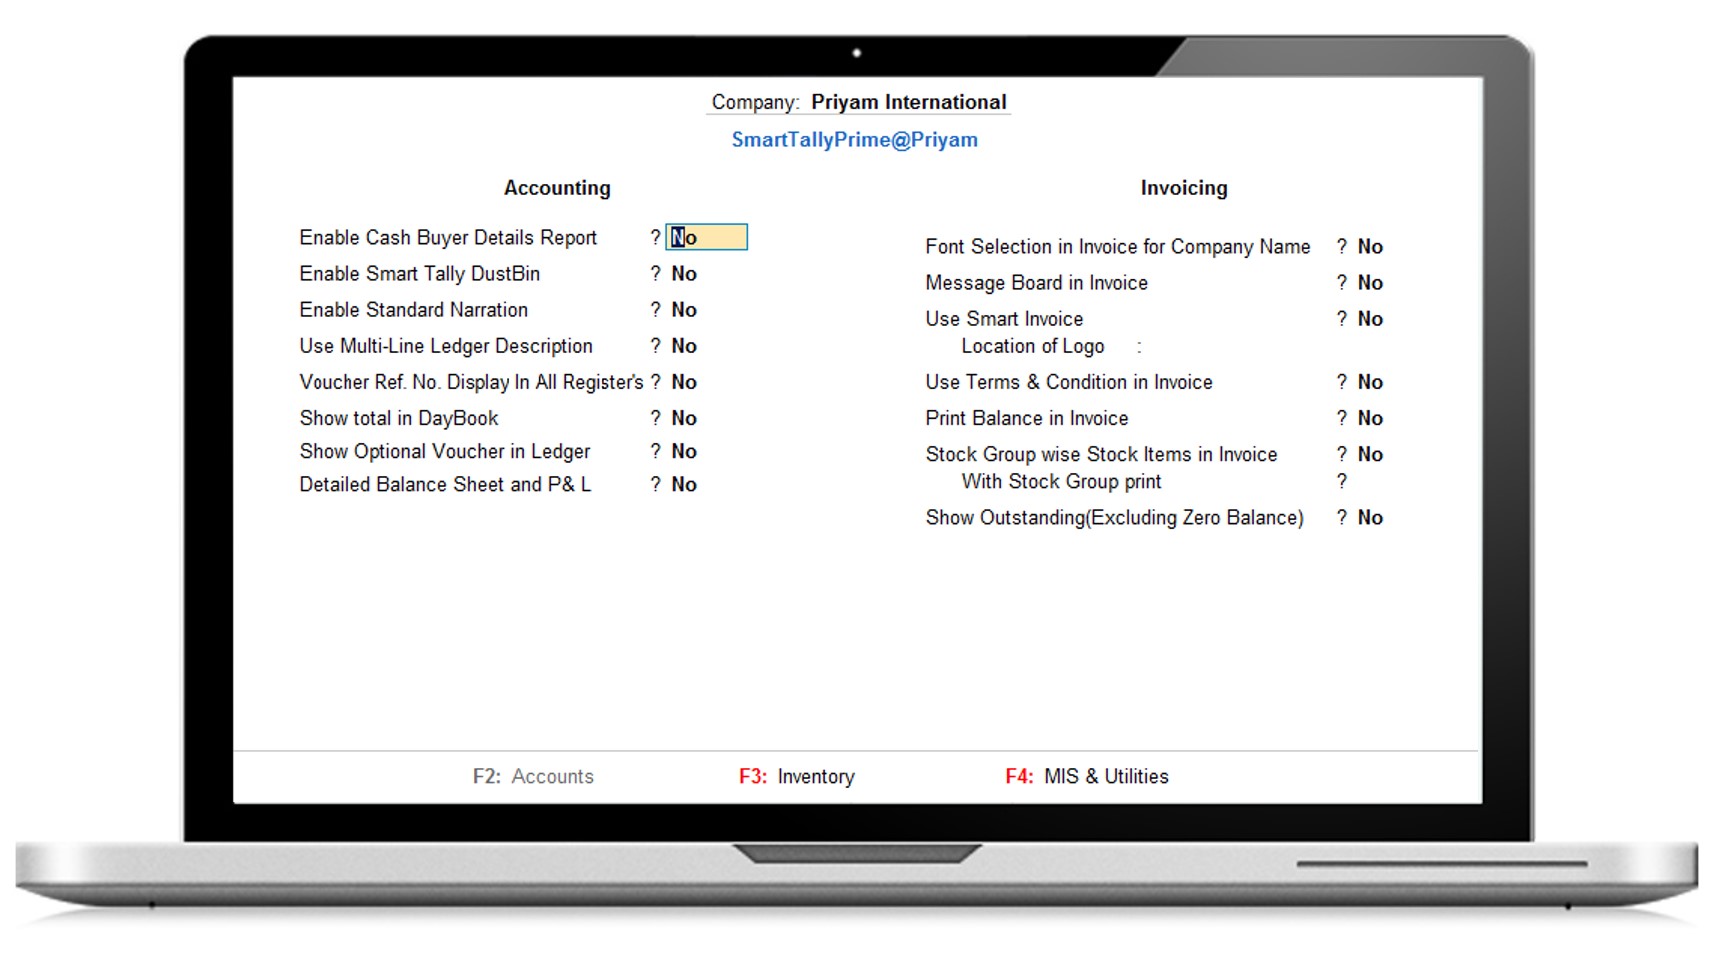Toggle Voucher Ref. No. Display value
1714x965 pixels.
coord(684,381)
